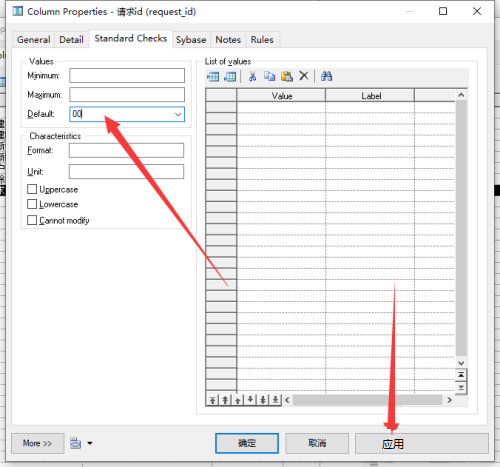Click the print icon beside More button
The image size is (500, 467).
(x=76, y=443)
